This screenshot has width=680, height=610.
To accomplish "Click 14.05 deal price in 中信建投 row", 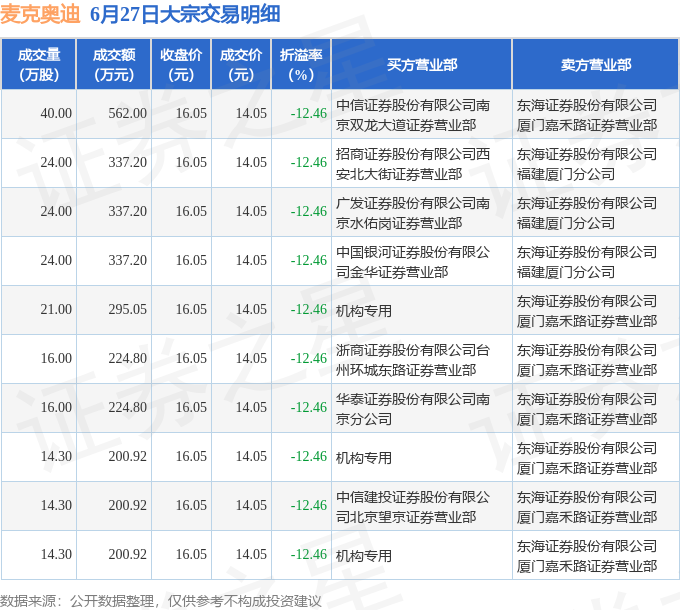I will [x=251, y=506].
